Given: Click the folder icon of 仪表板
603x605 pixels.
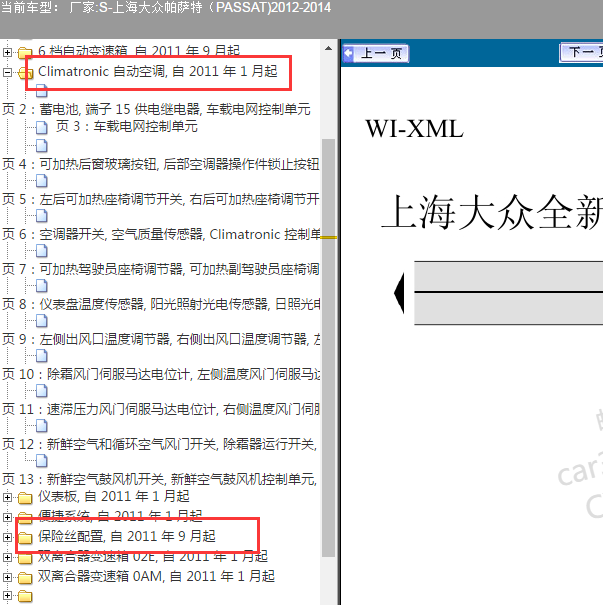Looking at the screenshot, I should click(x=25, y=498).
